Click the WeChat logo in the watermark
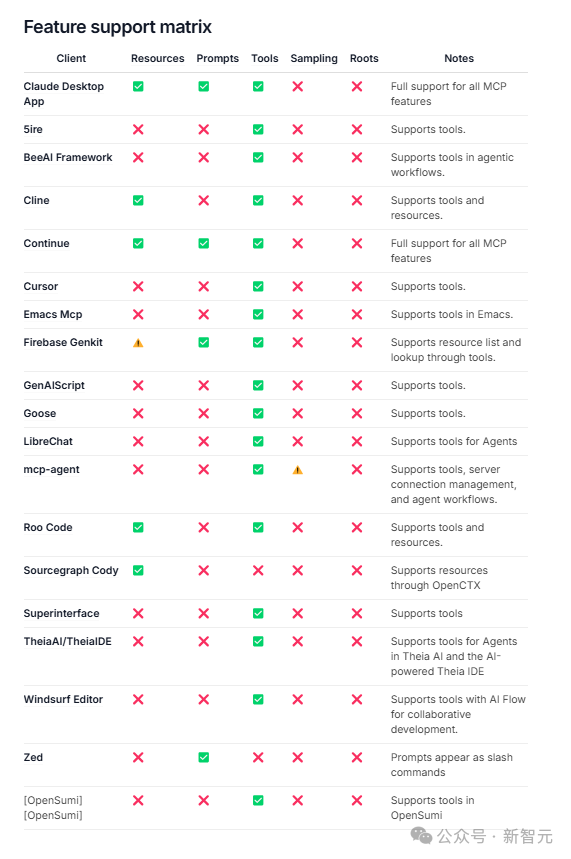The height and width of the screenshot is (859, 571). coord(421,835)
